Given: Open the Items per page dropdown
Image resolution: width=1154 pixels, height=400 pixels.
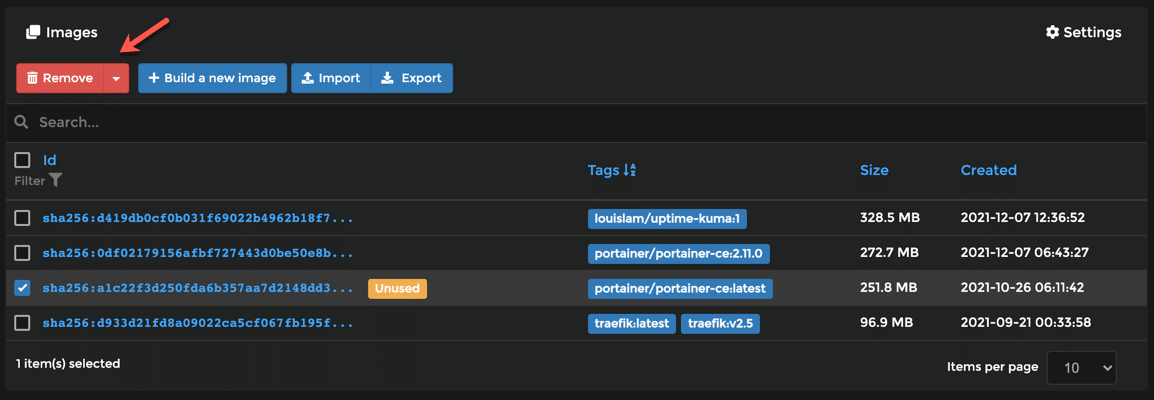Looking at the screenshot, I should coord(1081,368).
